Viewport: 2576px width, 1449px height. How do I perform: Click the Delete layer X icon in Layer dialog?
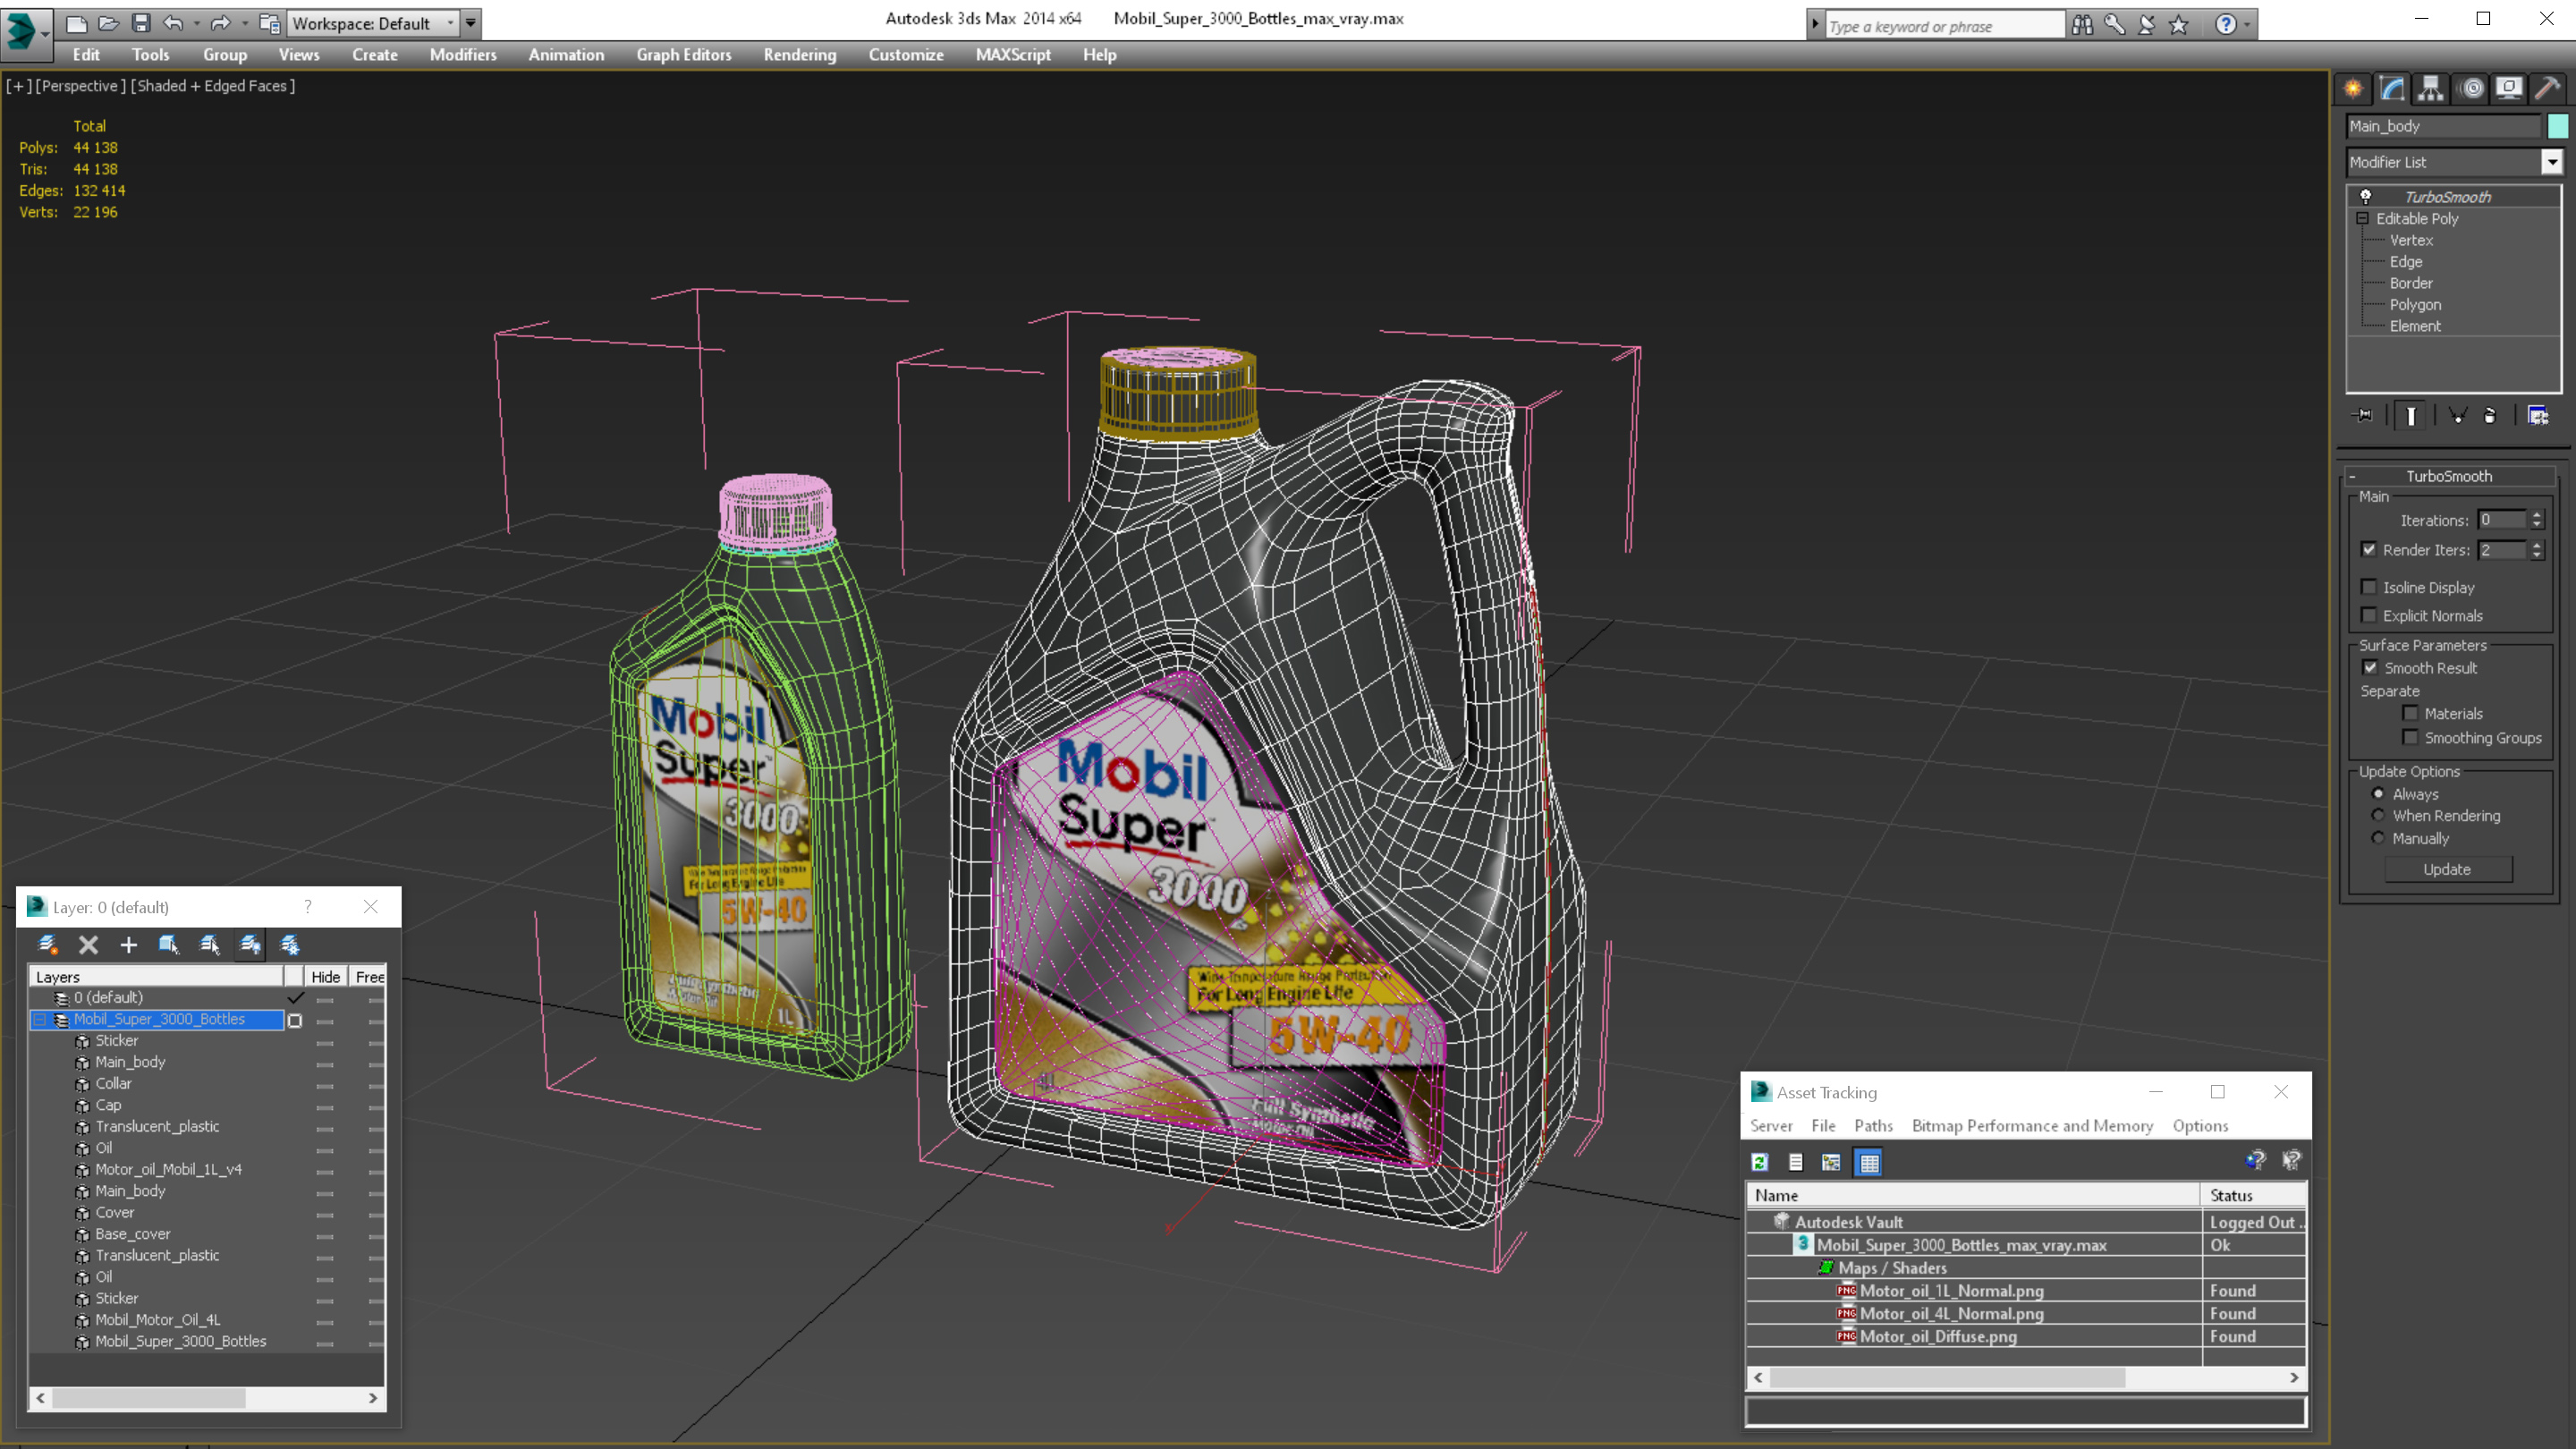tap(88, 944)
